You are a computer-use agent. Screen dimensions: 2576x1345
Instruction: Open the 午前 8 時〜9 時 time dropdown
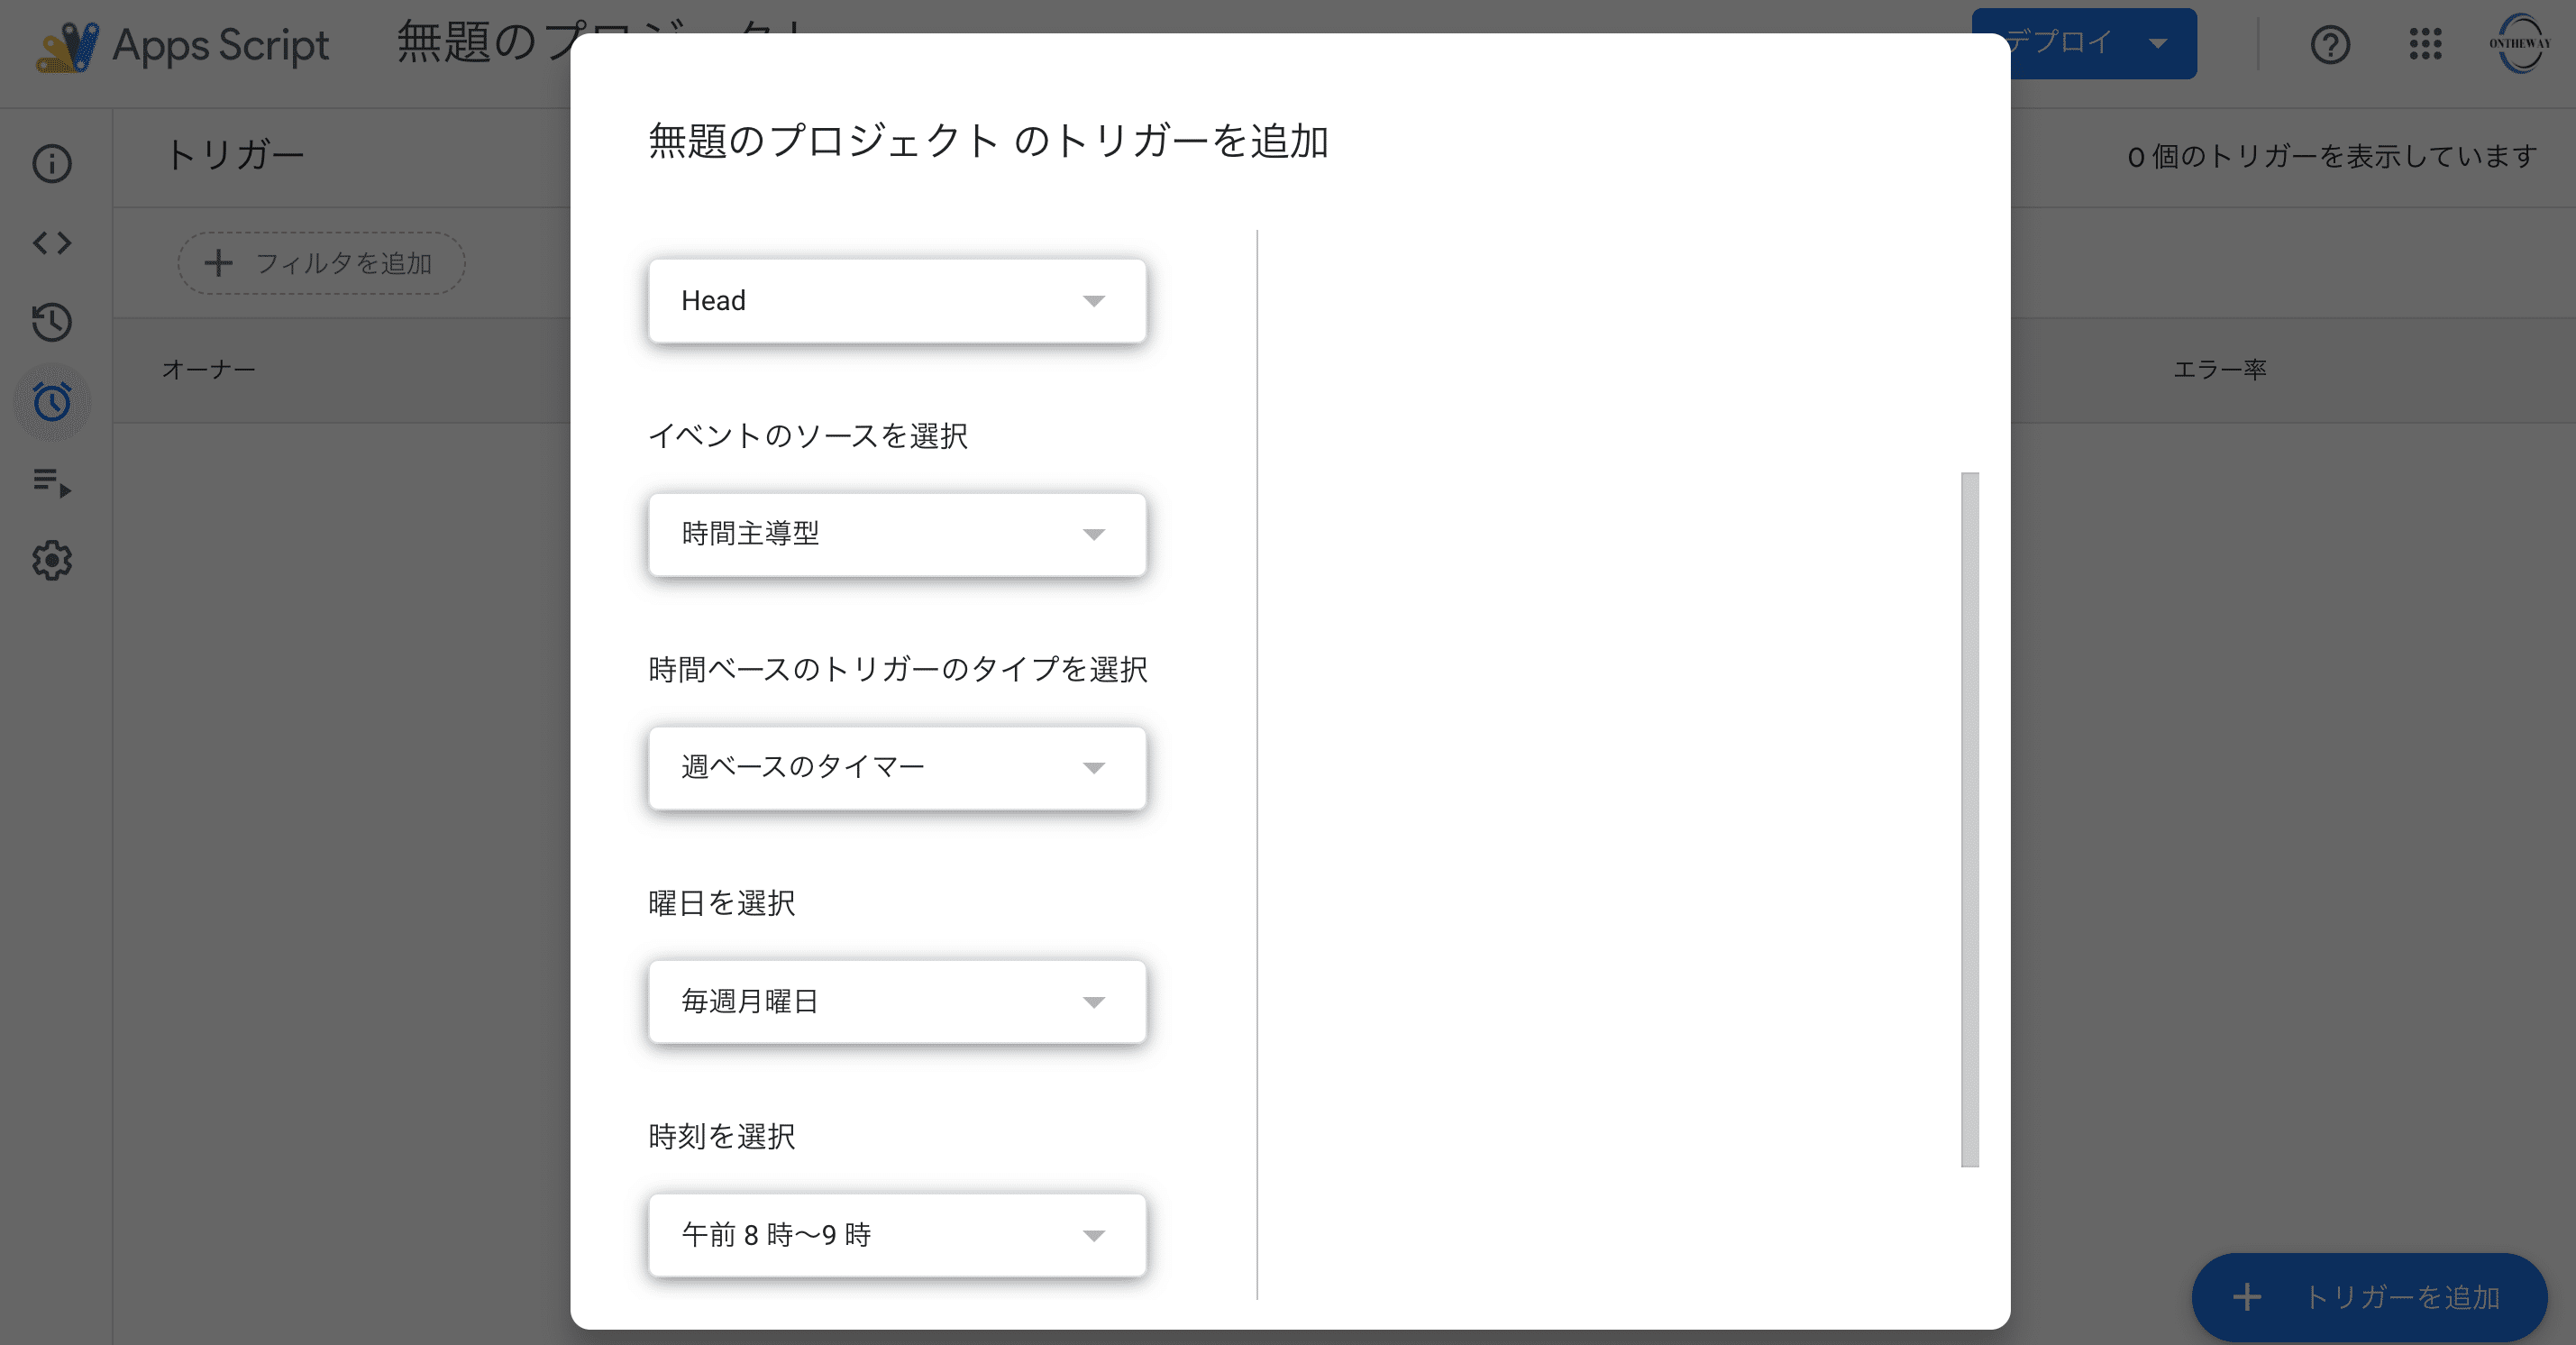[897, 1235]
